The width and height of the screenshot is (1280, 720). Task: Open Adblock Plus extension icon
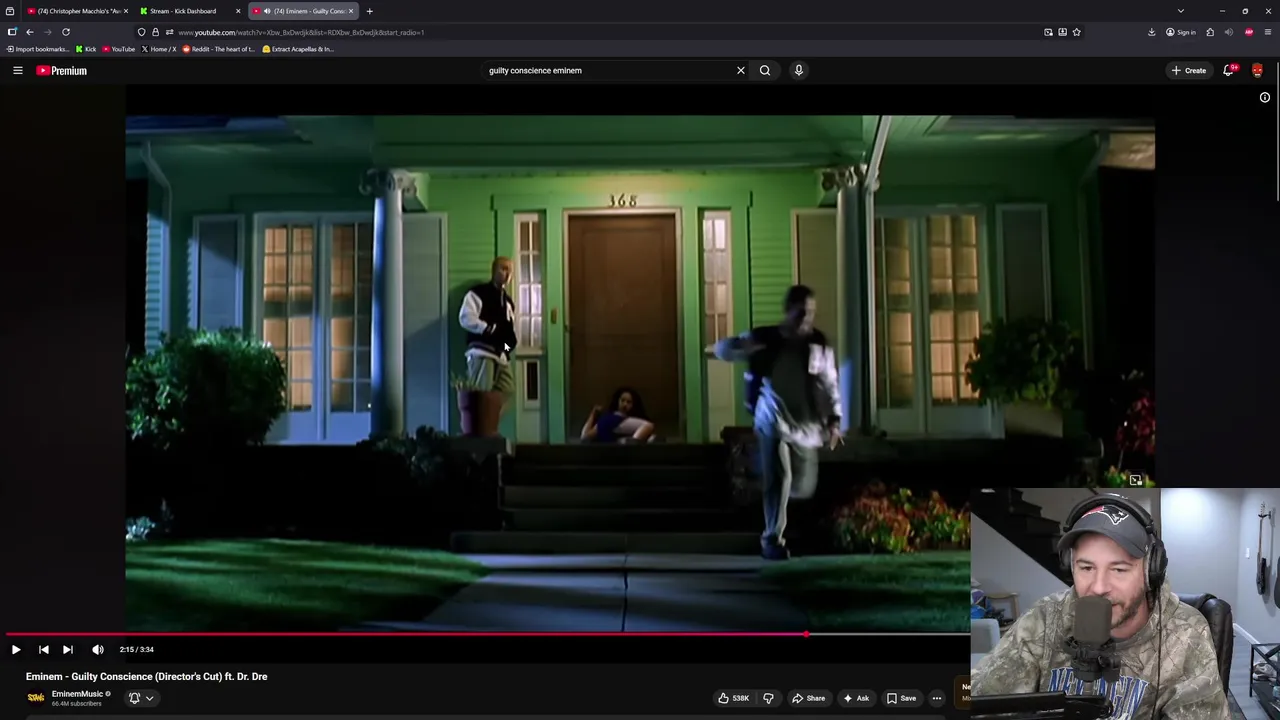click(1249, 32)
